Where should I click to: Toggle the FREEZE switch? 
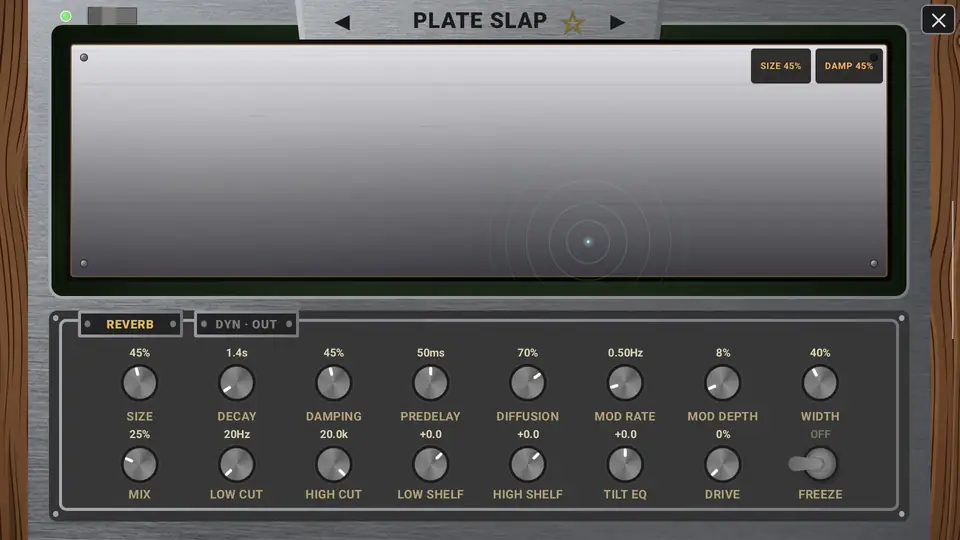coord(813,464)
